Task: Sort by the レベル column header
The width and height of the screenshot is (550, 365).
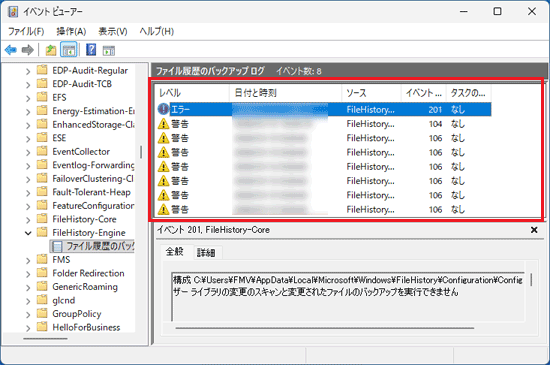Action: click(x=193, y=93)
